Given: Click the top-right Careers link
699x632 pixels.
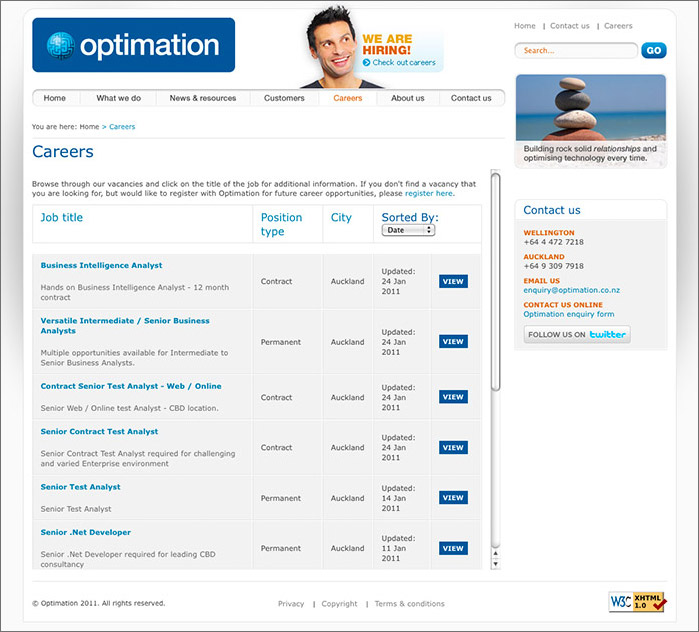Looking at the screenshot, I should point(618,26).
